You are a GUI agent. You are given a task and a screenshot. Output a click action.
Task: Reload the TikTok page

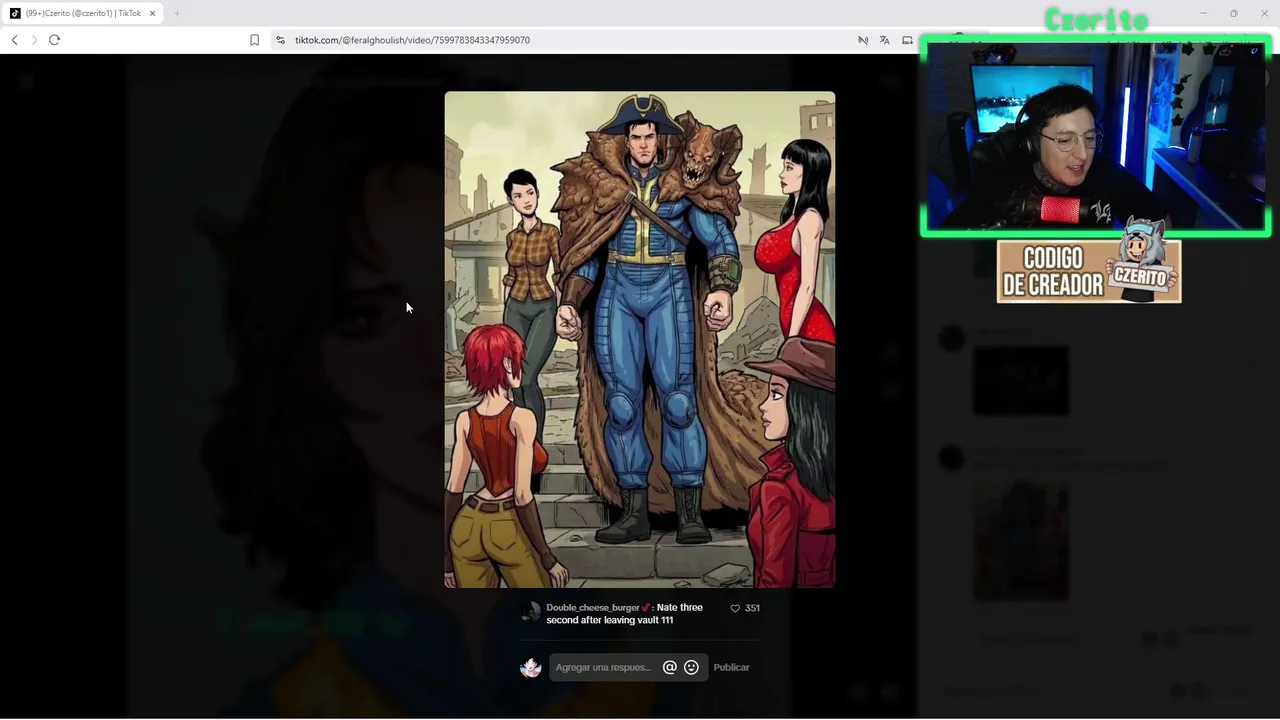click(x=54, y=40)
